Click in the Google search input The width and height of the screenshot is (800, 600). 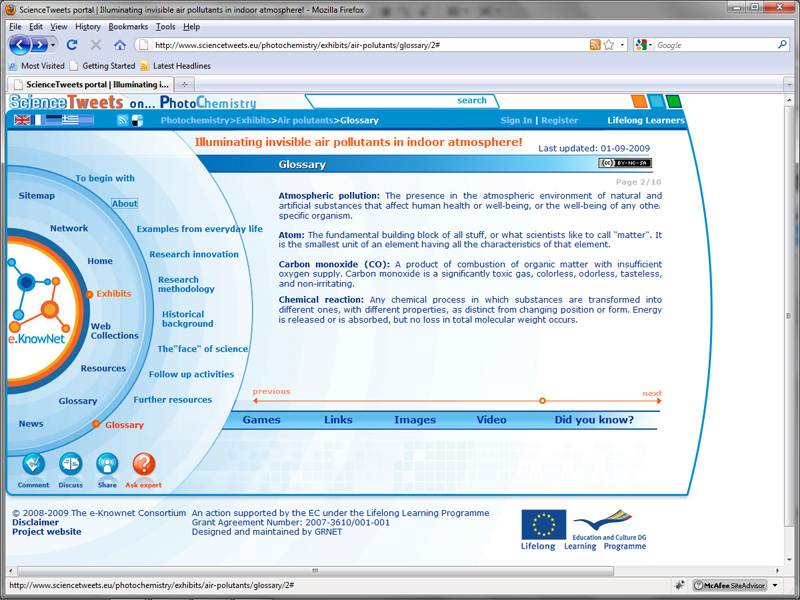(x=715, y=45)
